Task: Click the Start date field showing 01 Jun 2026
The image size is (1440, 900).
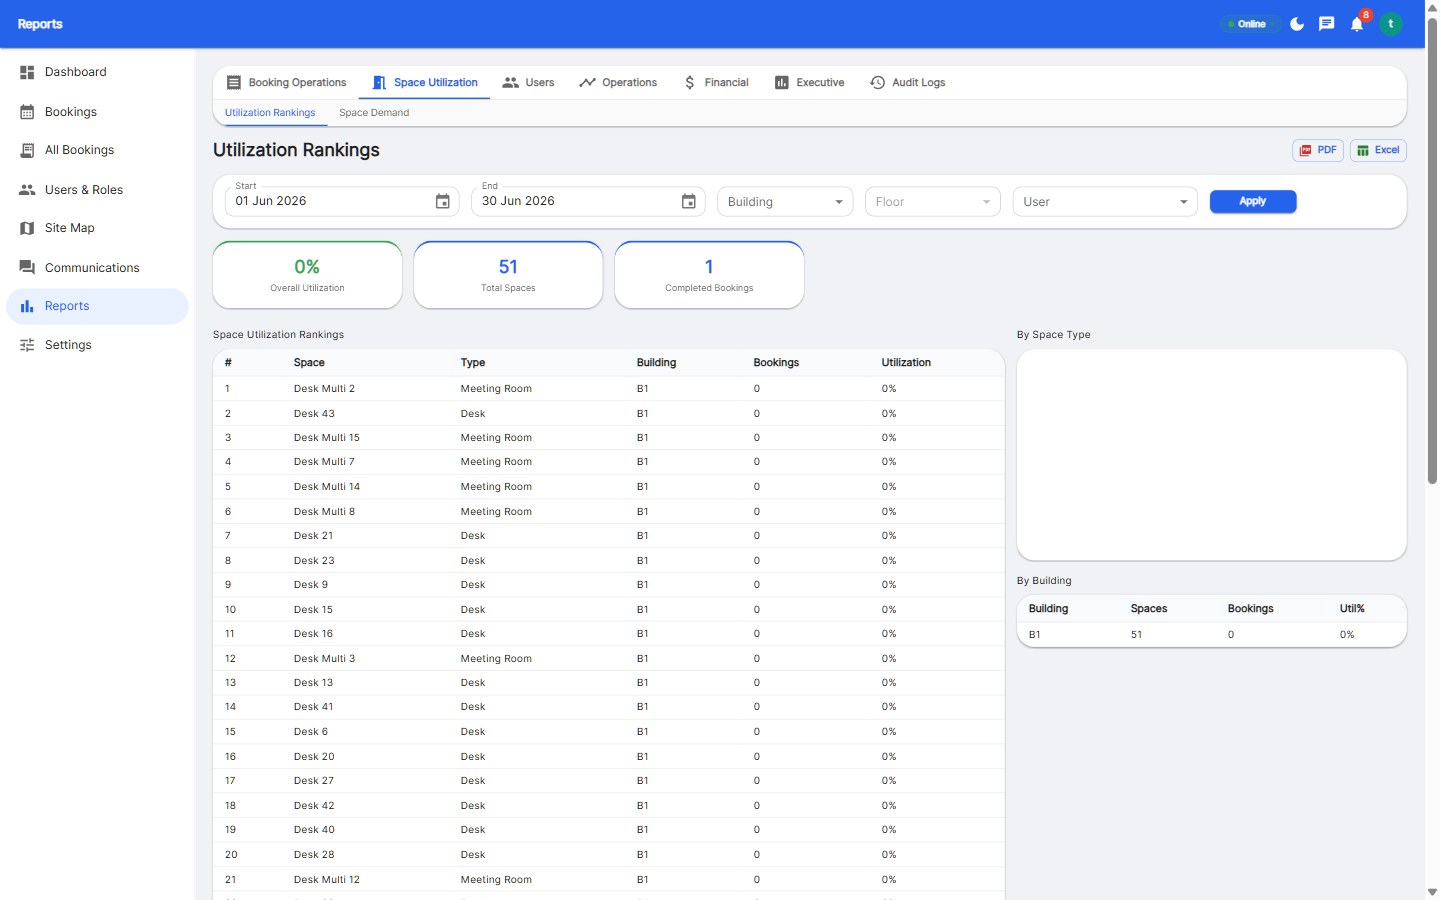Action: (342, 201)
